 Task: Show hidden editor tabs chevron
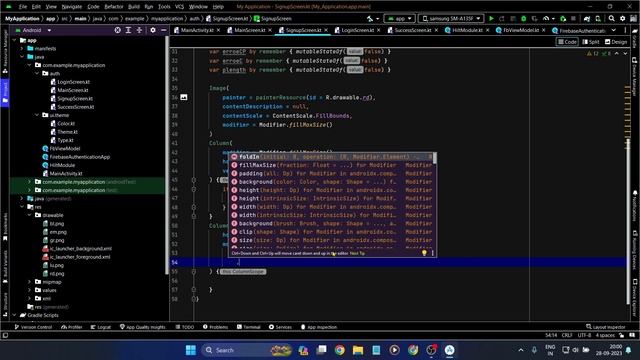coord(613,30)
